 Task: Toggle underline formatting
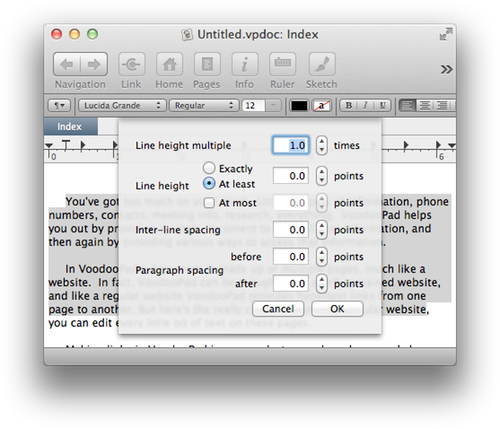383,106
